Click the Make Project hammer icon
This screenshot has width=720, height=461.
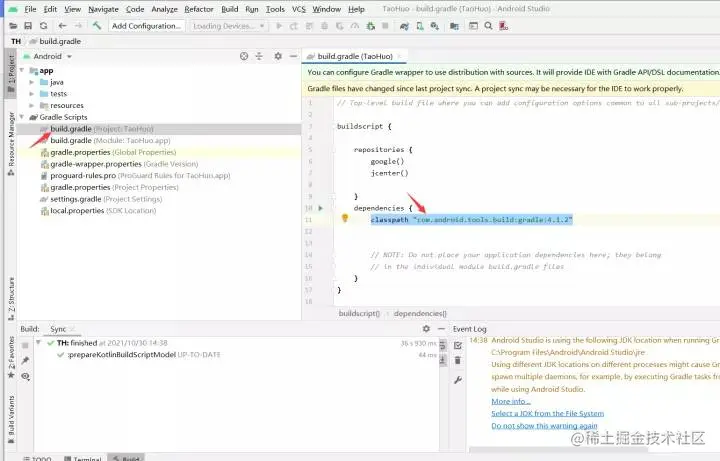[96, 26]
